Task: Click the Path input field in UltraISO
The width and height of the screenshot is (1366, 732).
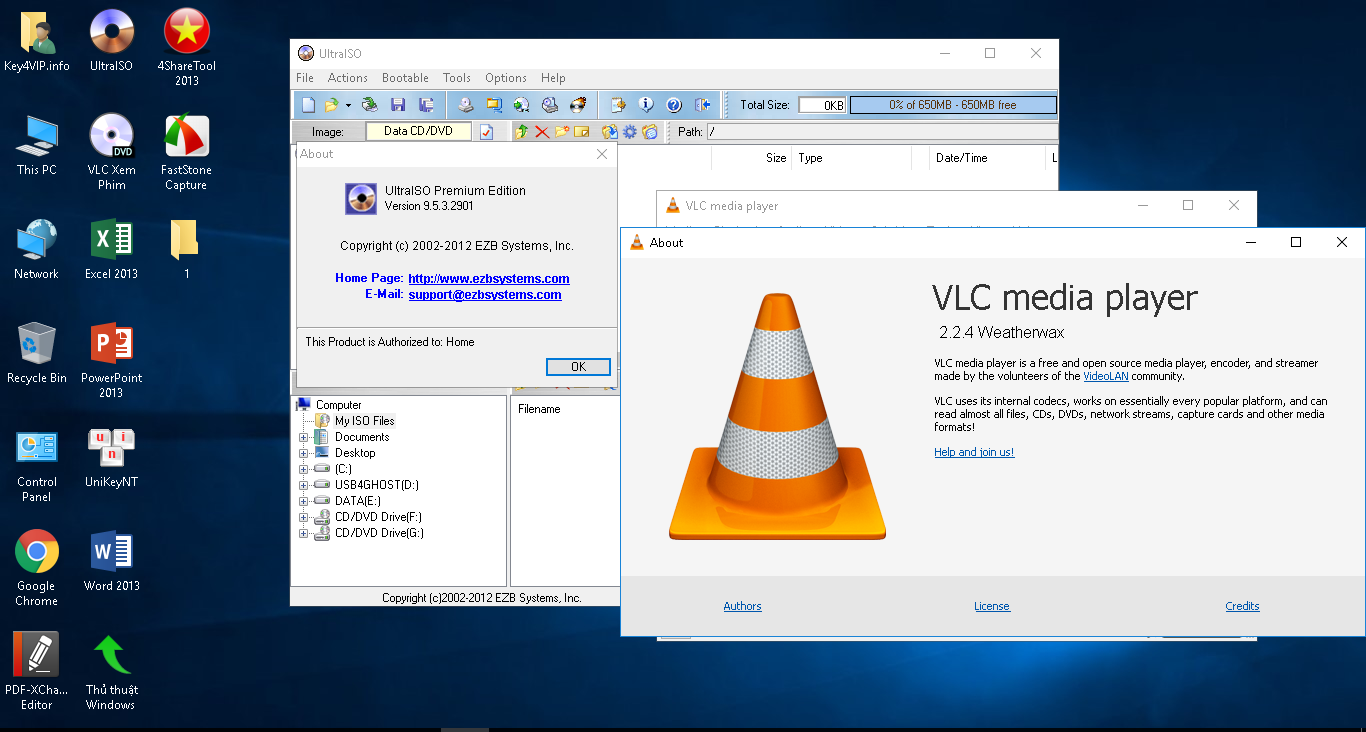Action: [882, 132]
